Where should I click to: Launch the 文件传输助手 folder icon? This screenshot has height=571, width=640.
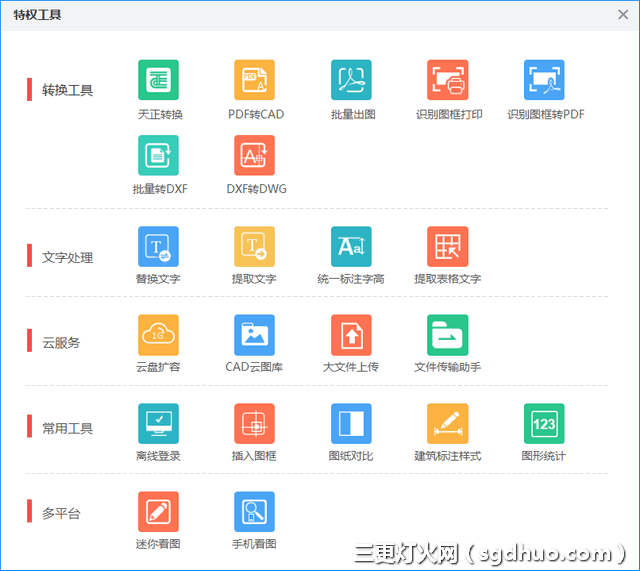pos(447,335)
